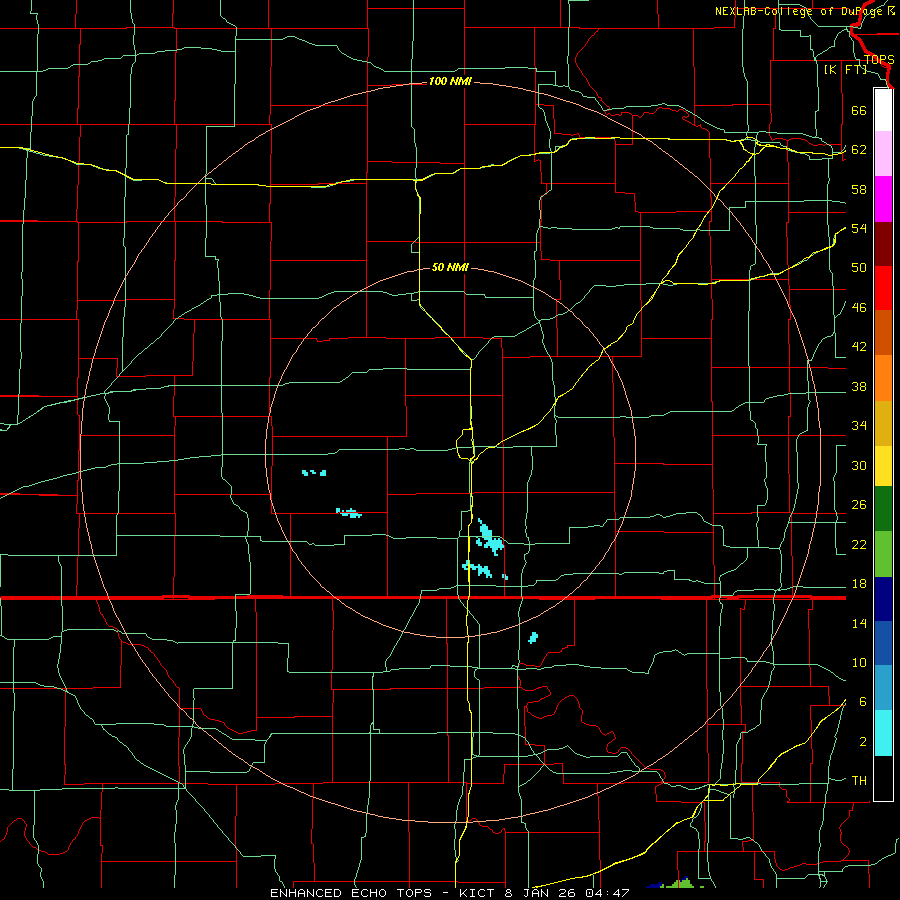This screenshot has width=900, height=900.
Task: Select the yellow legend color block
Action: tap(883, 466)
